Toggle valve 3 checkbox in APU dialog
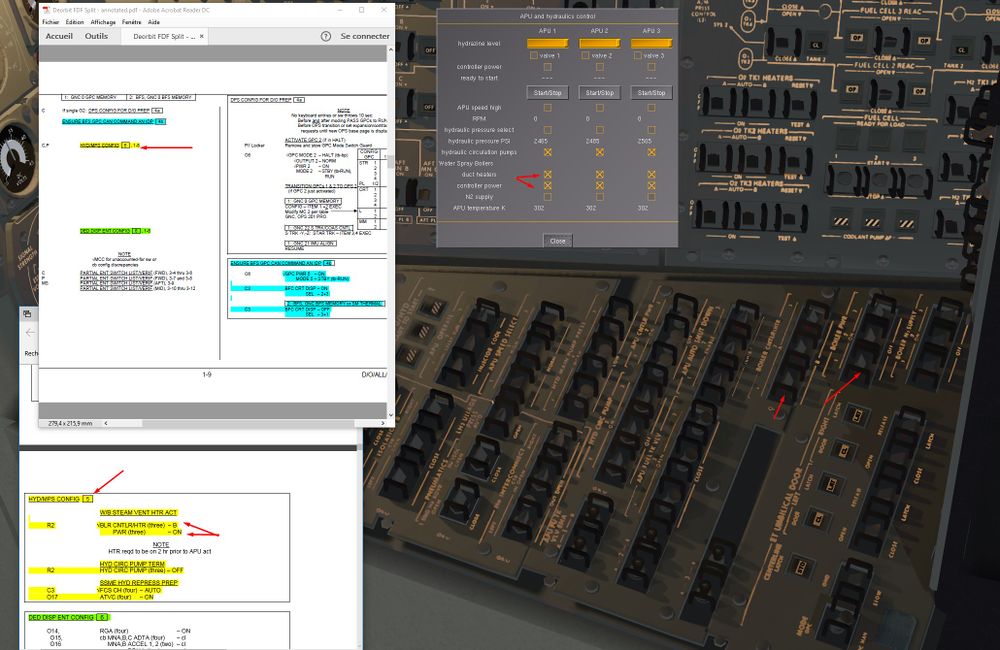The width and height of the screenshot is (1000, 650). click(x=637, y=55)
